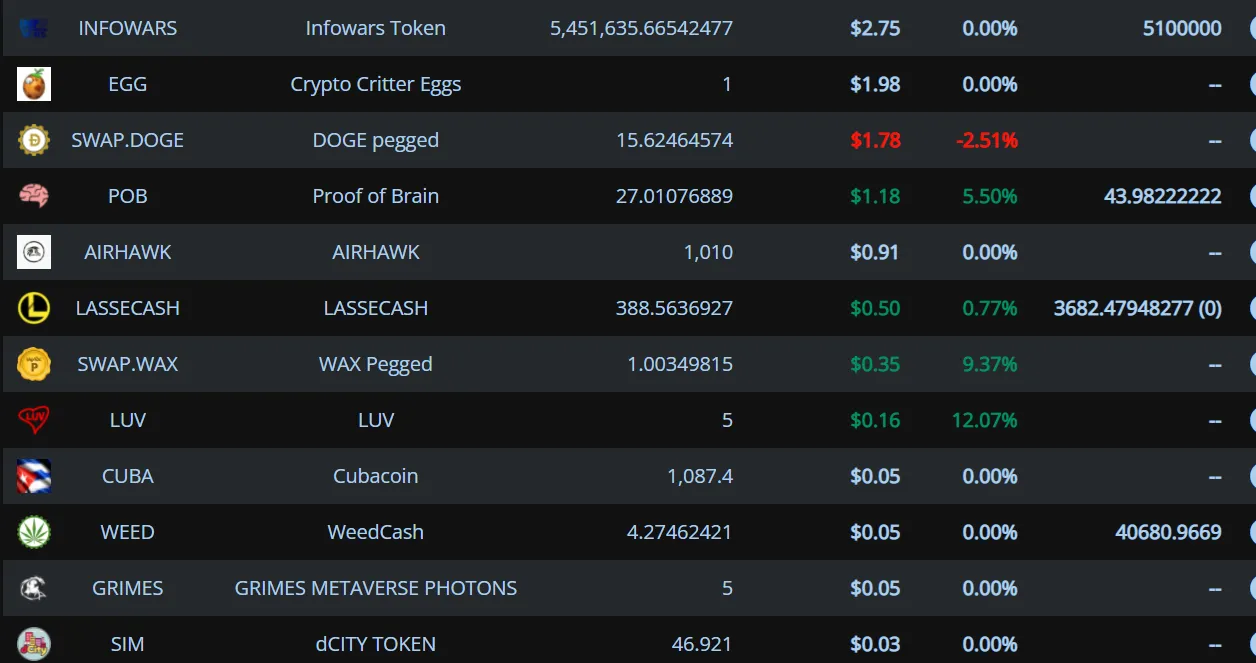The width and height of the screenshot is (1256, 663).
Task: Click the SWAP.DOGE symbol
Action: (x=128, y=140)
